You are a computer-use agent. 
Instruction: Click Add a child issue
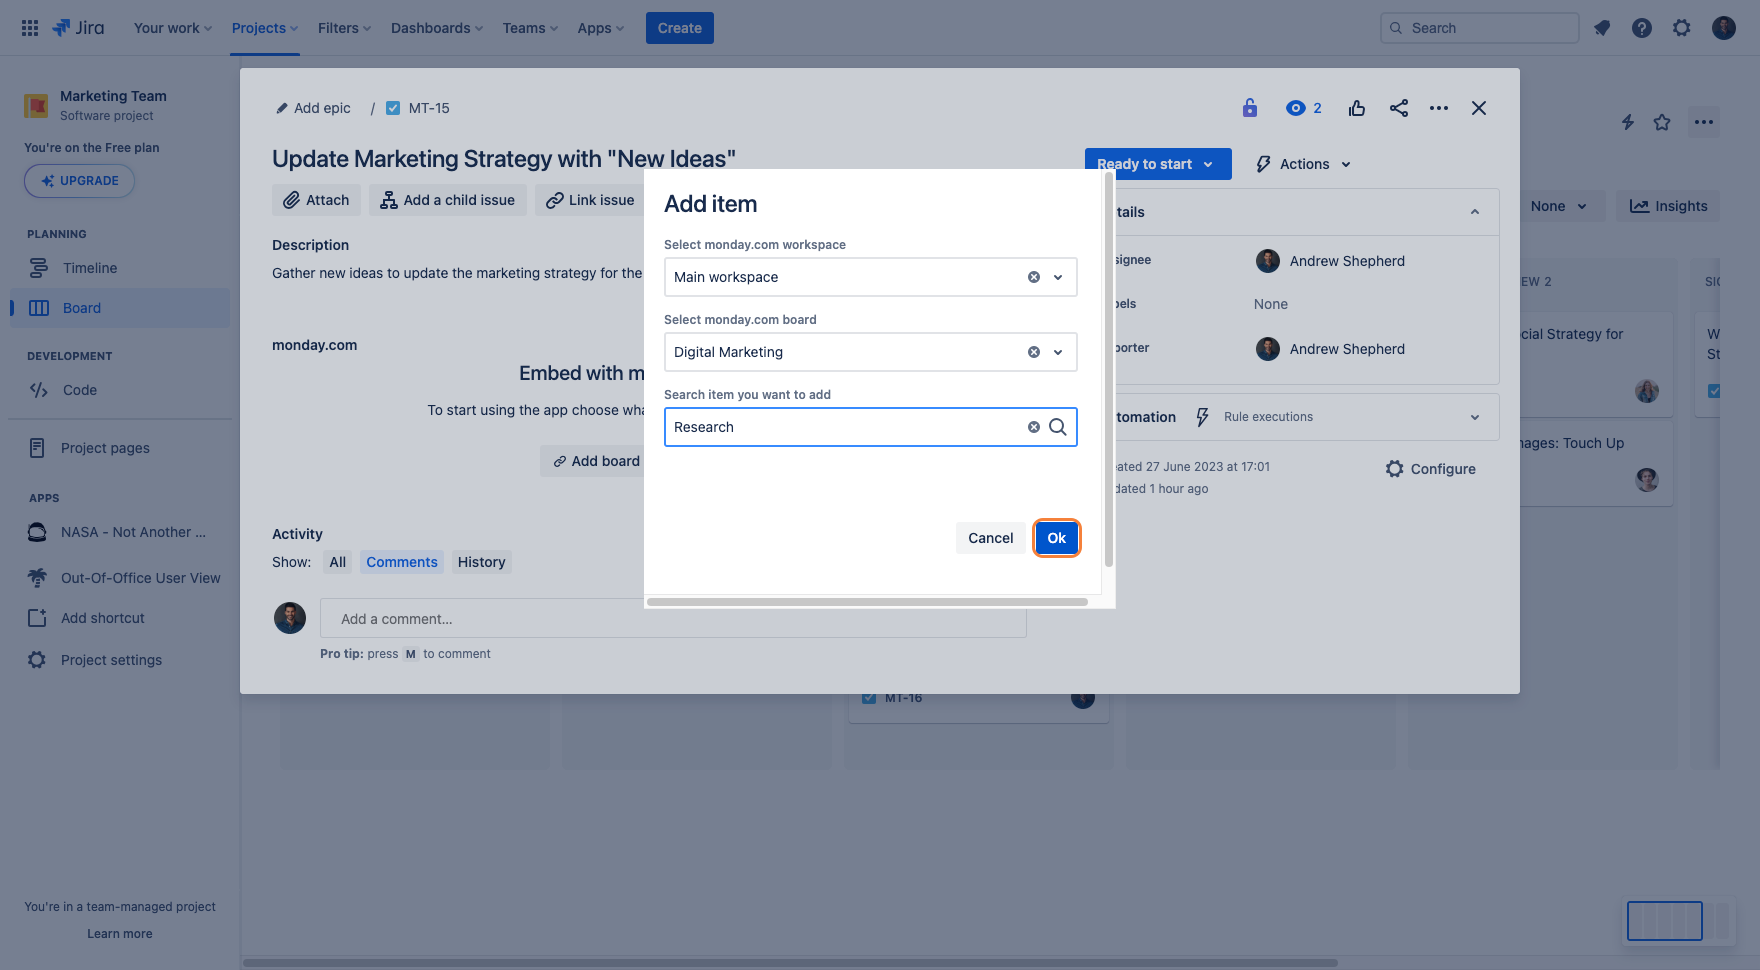(448, 200)
